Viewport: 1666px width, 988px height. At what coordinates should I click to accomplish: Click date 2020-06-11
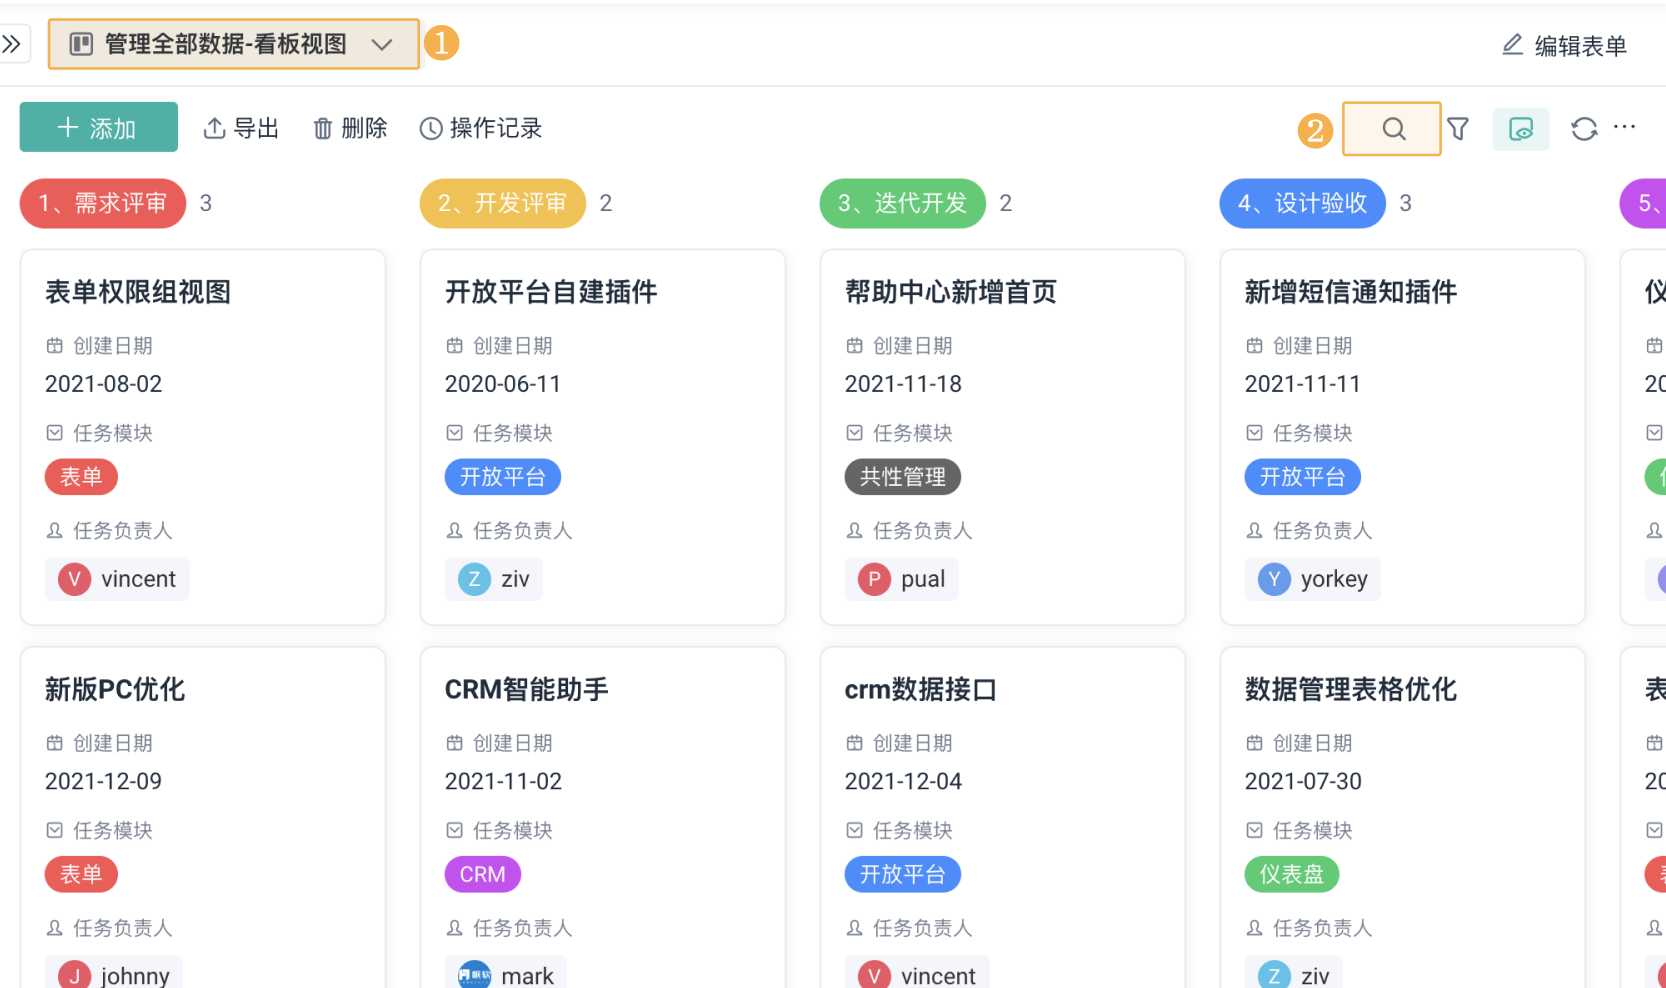tap(503, 384)
